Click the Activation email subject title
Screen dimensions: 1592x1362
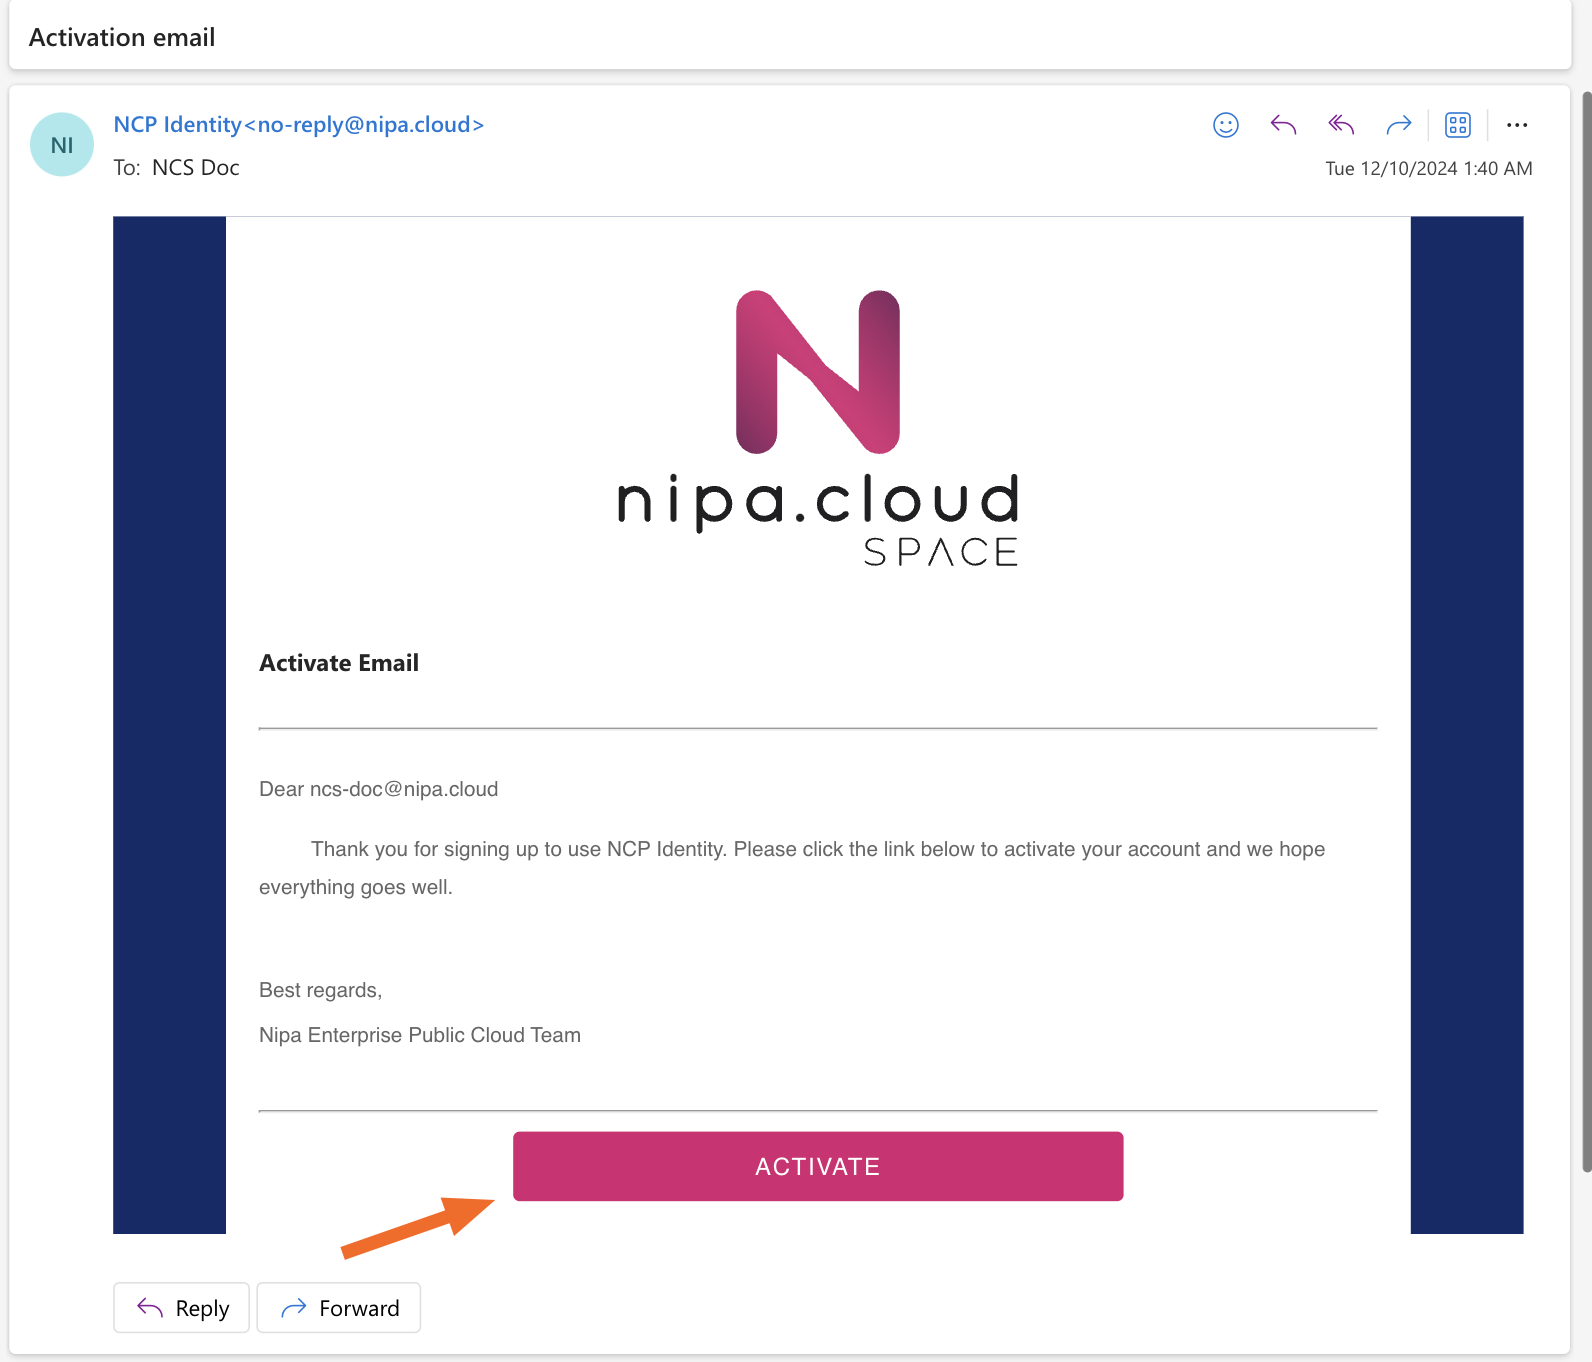122,38
